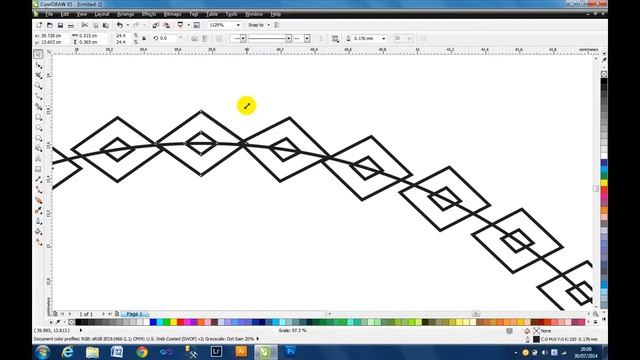This screenshot has width=640, height=360.
Task: Switch to the Page 1 tab
Action: point(134,314)
